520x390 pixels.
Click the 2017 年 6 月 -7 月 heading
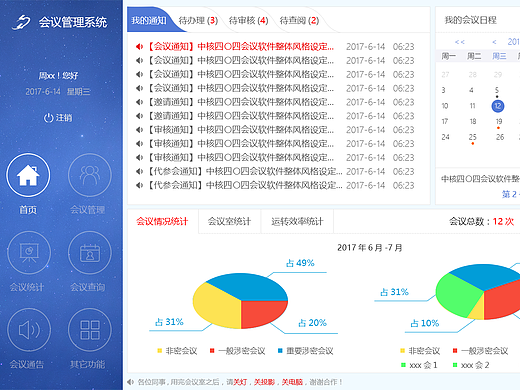tap(370, 248)
